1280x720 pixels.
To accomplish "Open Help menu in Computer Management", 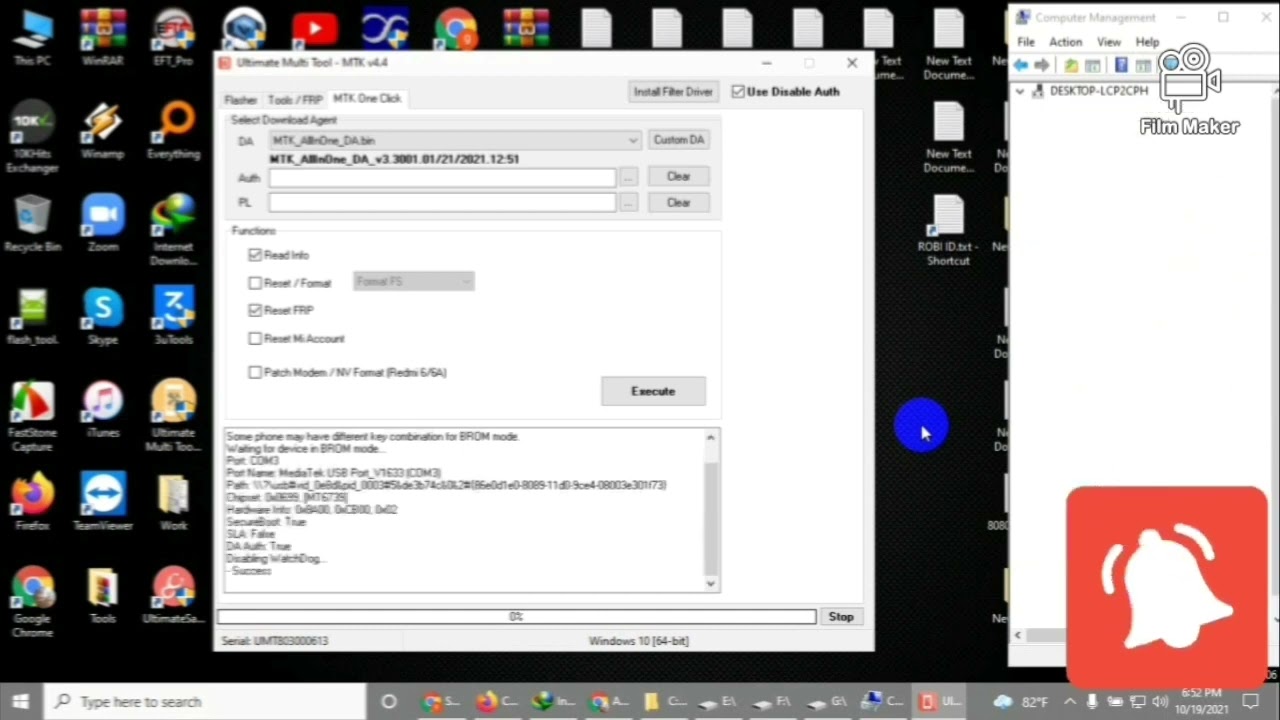I will 1147,42.
